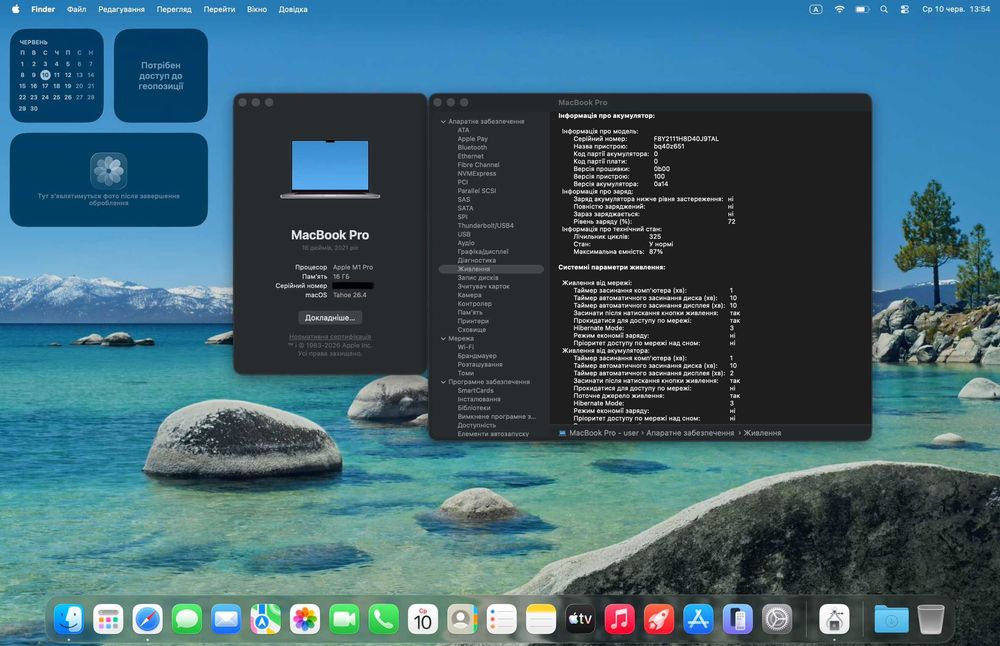Select Пам'ять in the sidebar

tap(470, 312)
